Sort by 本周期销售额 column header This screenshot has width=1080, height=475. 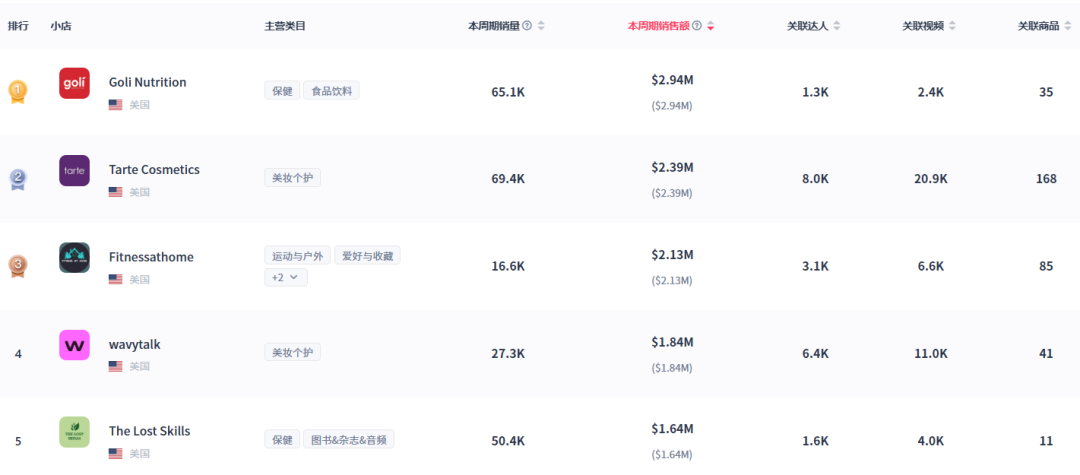[660, 26]
